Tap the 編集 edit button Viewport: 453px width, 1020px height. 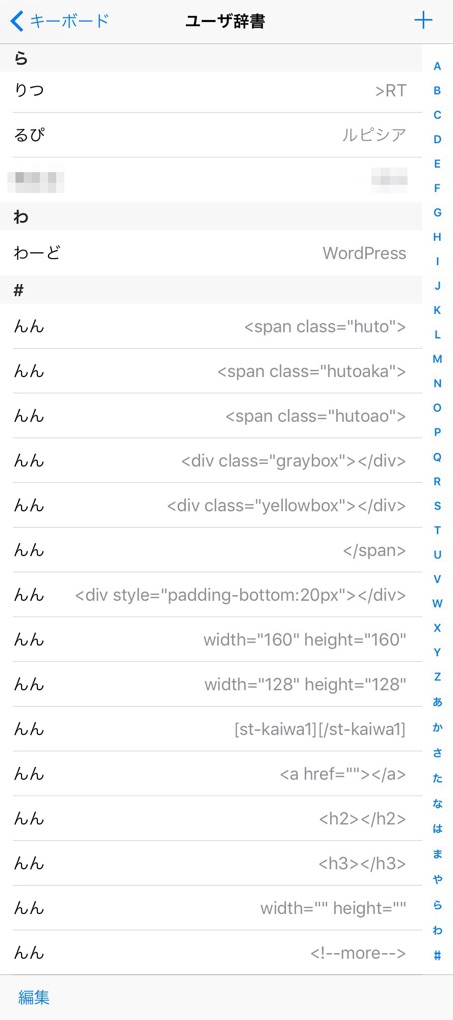pos(34,997)
